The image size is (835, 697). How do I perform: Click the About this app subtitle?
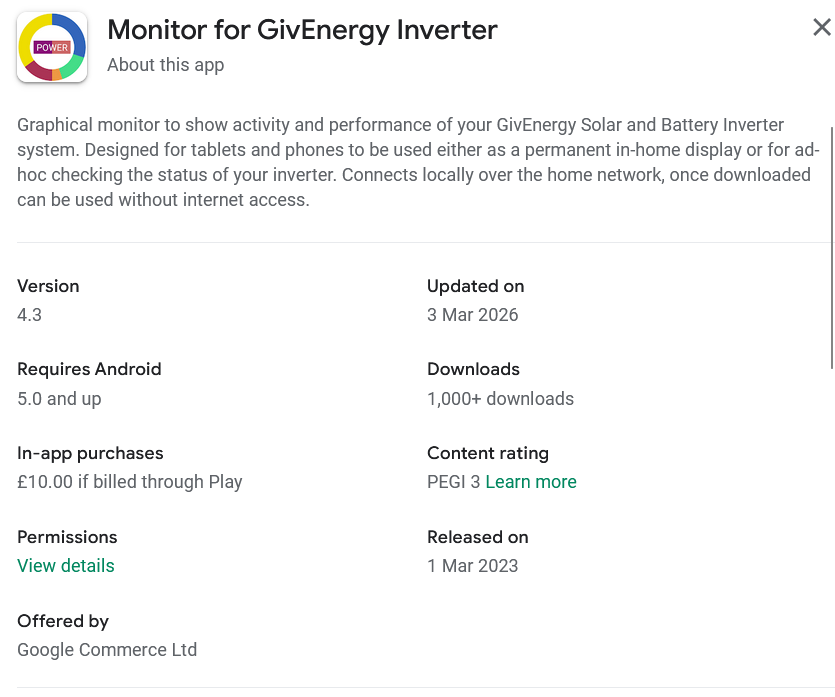[x=166, y=65]
